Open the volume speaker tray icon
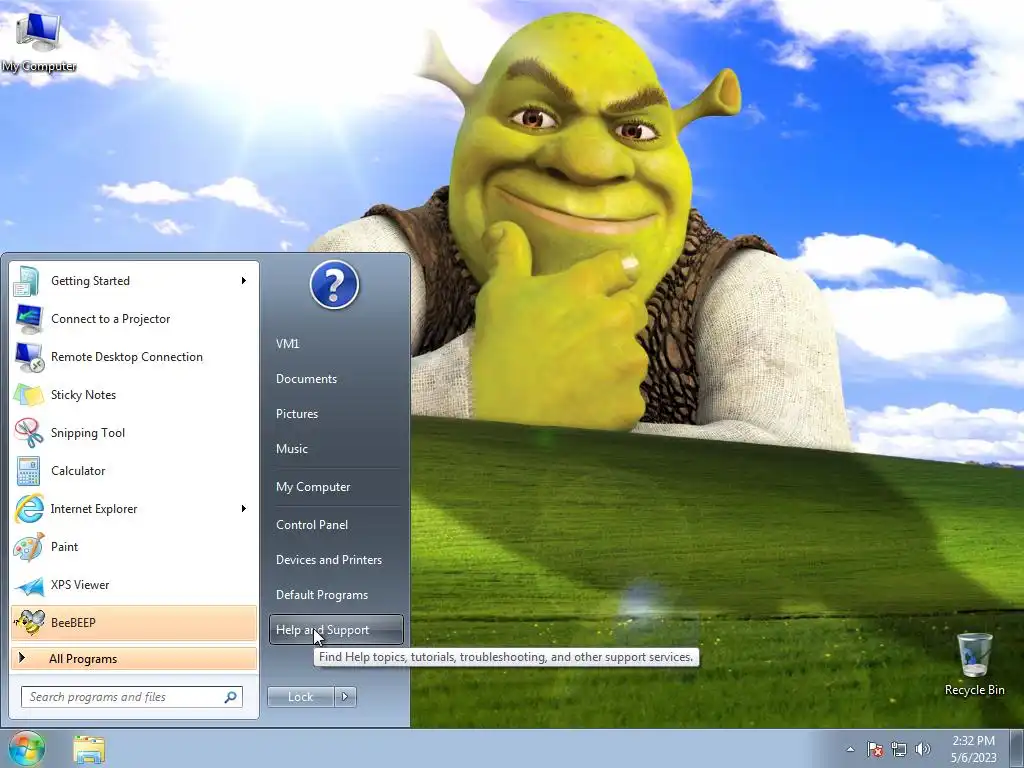This screenshot has height=768, width=1024. pos(922,749)
